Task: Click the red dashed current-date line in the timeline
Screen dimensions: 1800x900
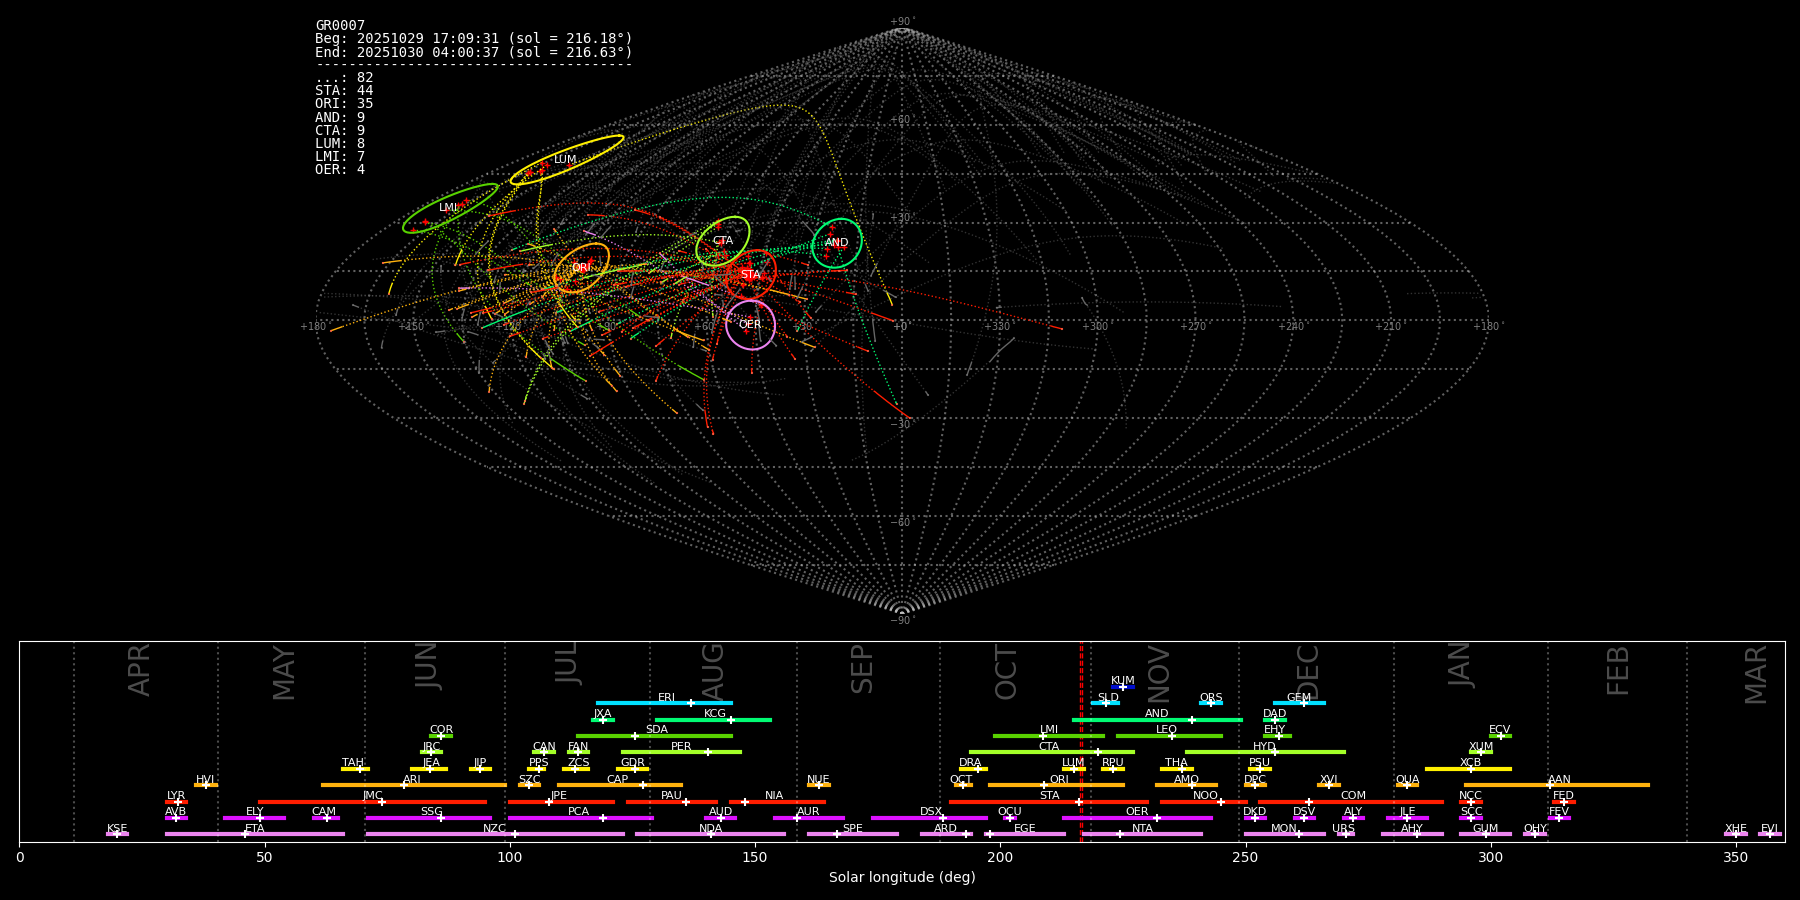Action: pyautogui.click(x=1081, y=741)
